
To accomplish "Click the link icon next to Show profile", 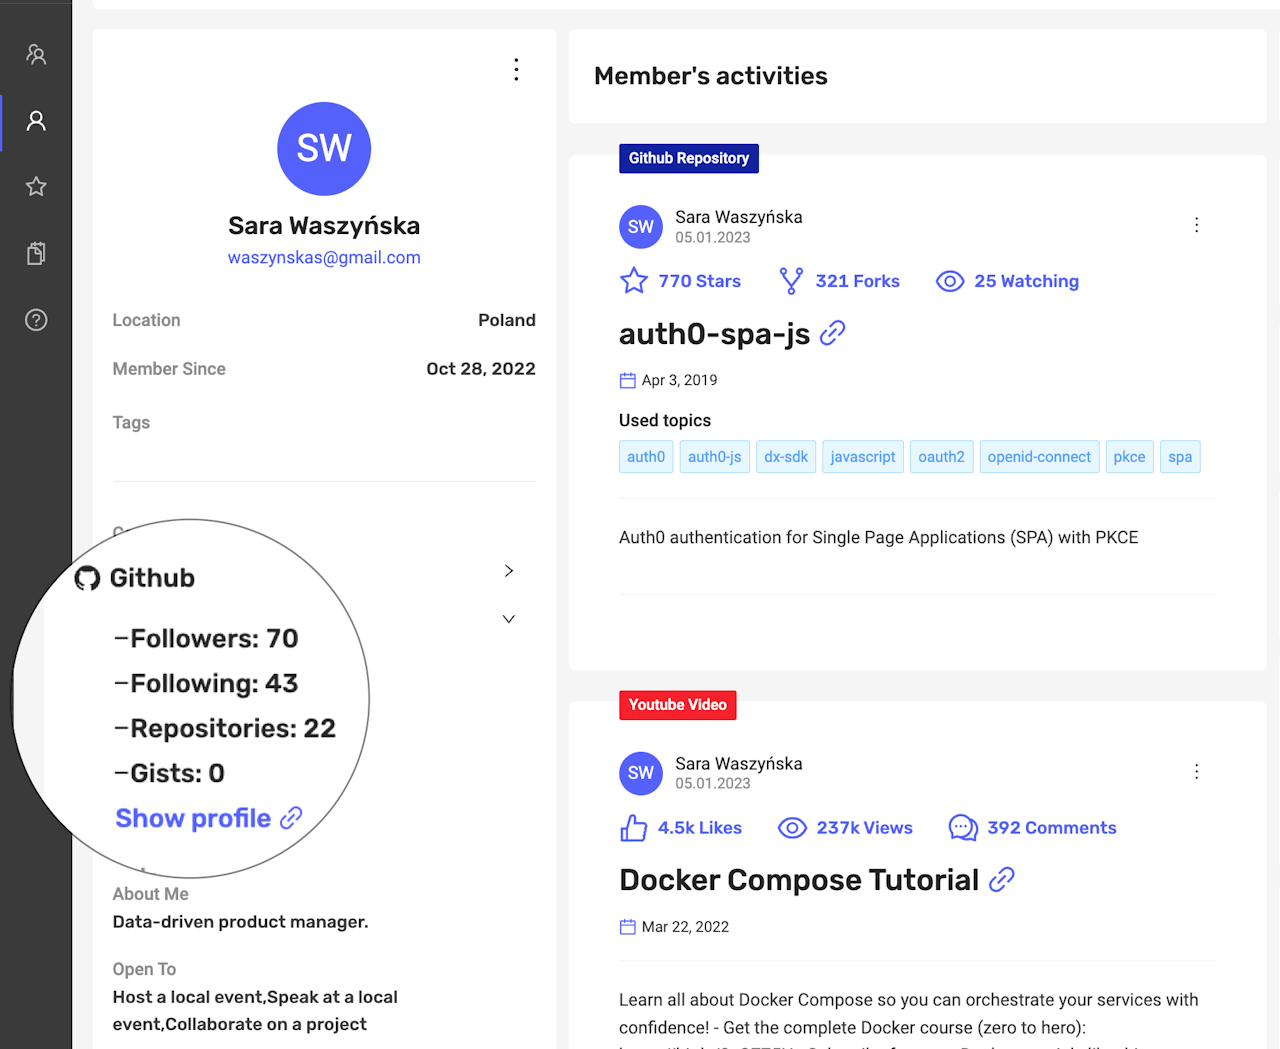I will pos(291,818).
